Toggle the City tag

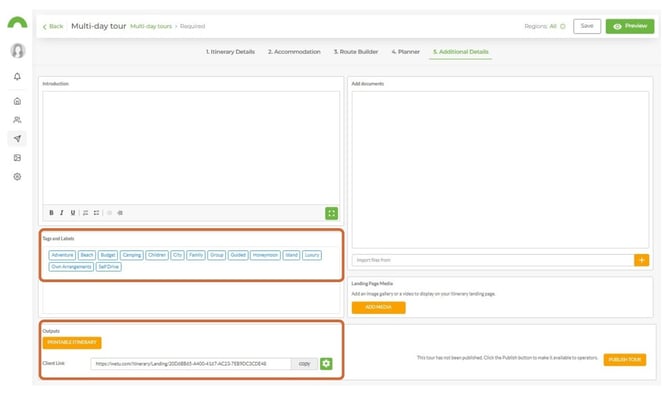pyautogui.click(x=177, y=255)
